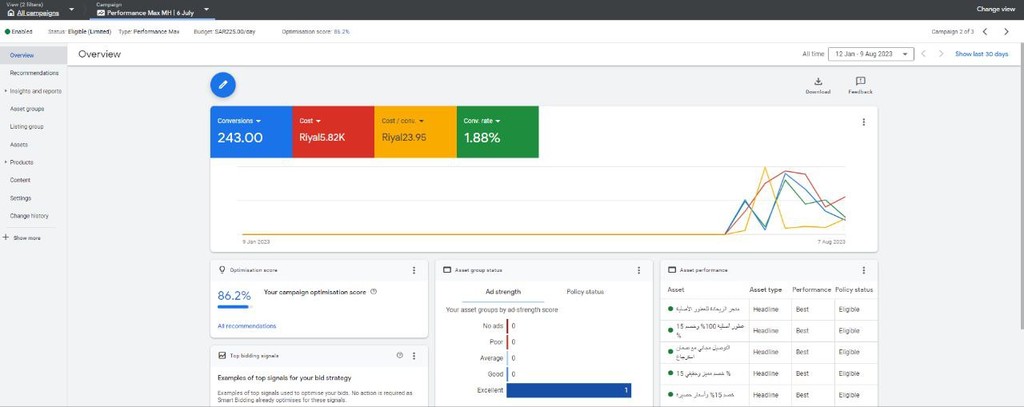Click the Download chart icon
The width and height of the screenshot is (1024, 407).
(x=817, y=82)
